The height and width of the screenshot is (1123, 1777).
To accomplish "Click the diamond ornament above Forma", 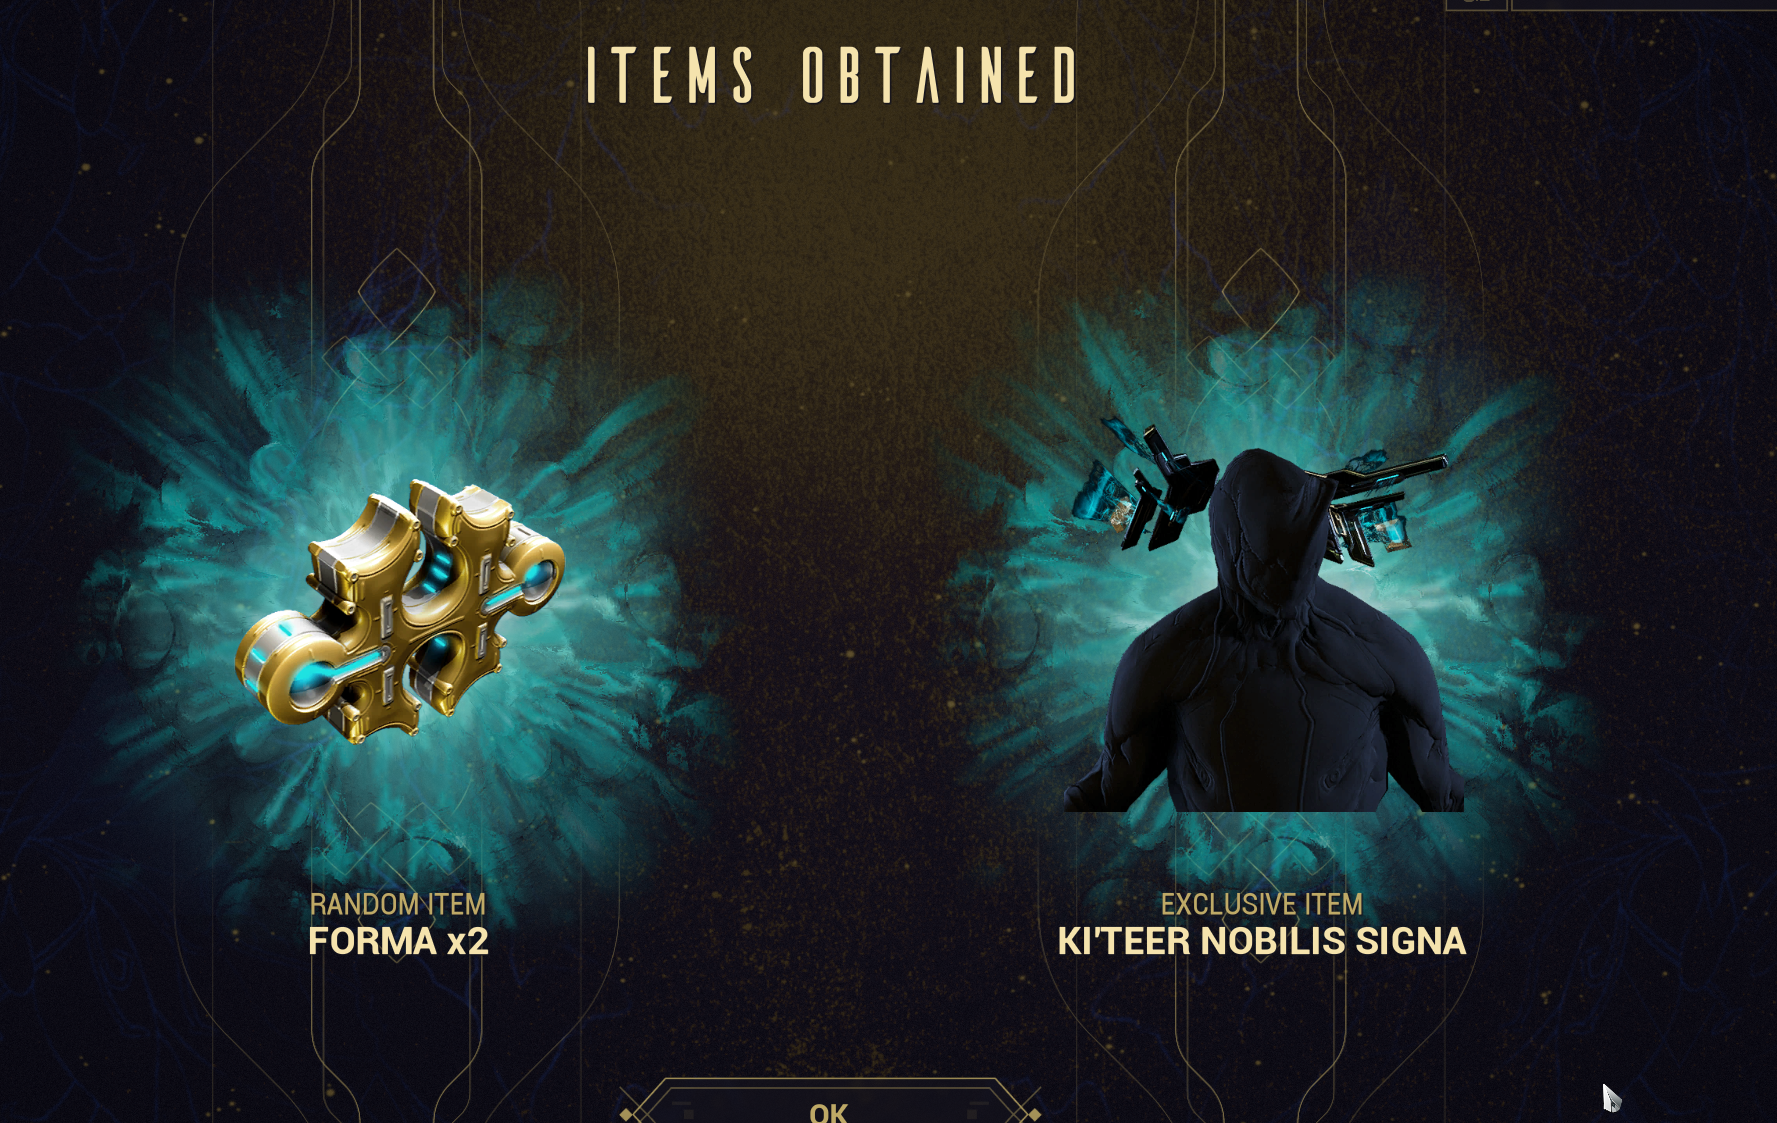I will coord(397,291).
